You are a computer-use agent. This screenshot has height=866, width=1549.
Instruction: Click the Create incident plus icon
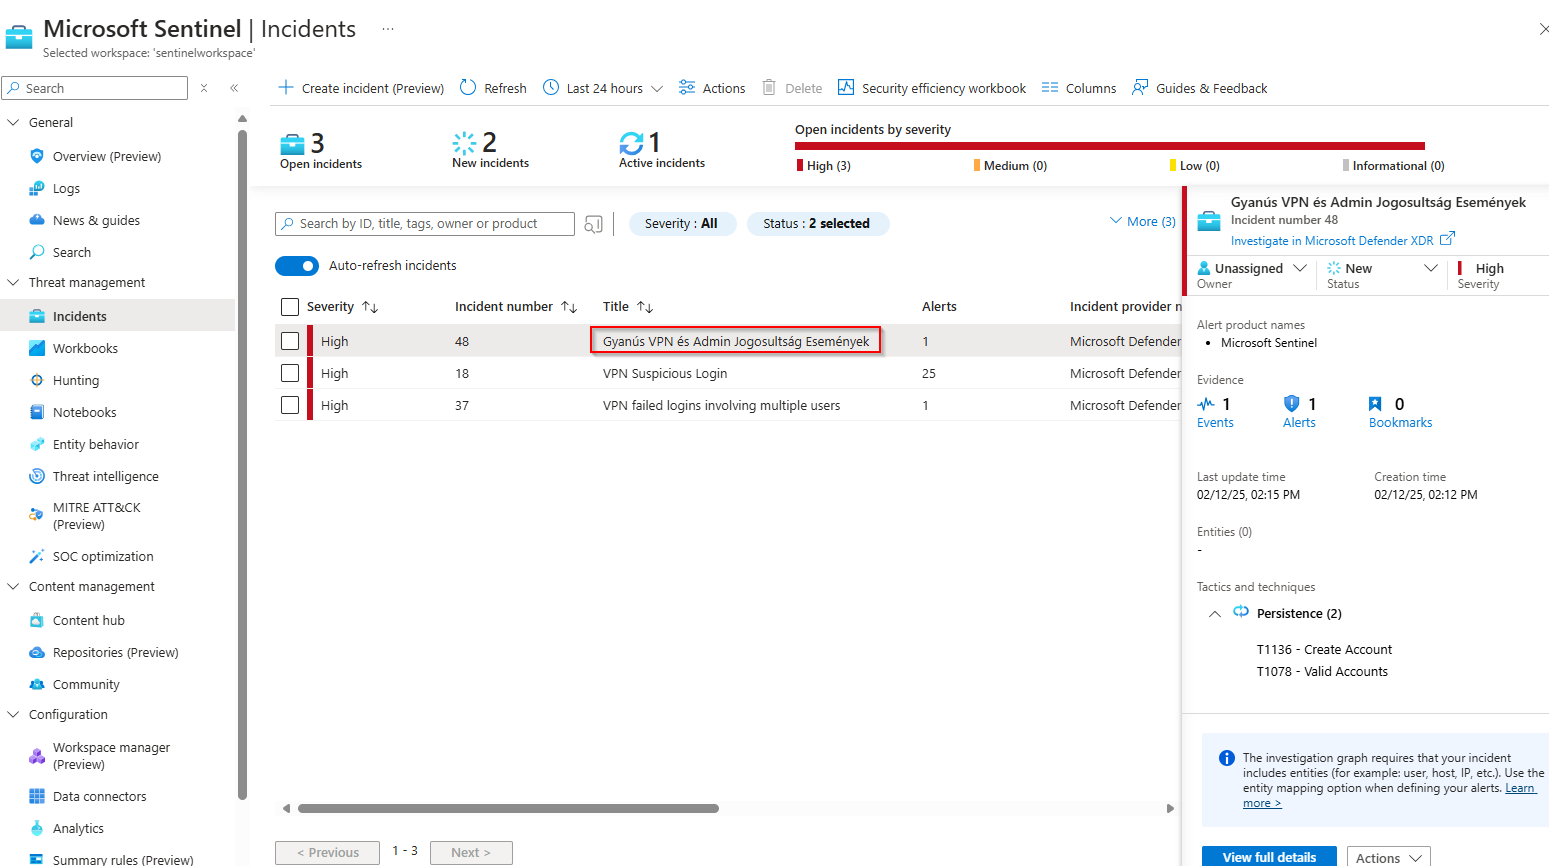pos(286,88)
